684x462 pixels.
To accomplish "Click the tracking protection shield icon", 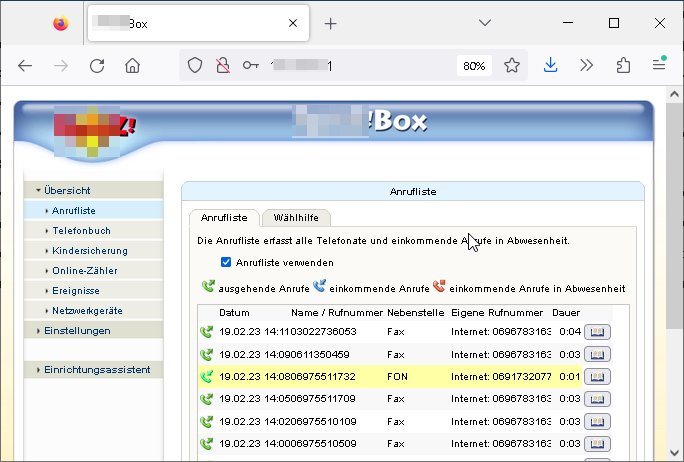I will pos(195,65).
